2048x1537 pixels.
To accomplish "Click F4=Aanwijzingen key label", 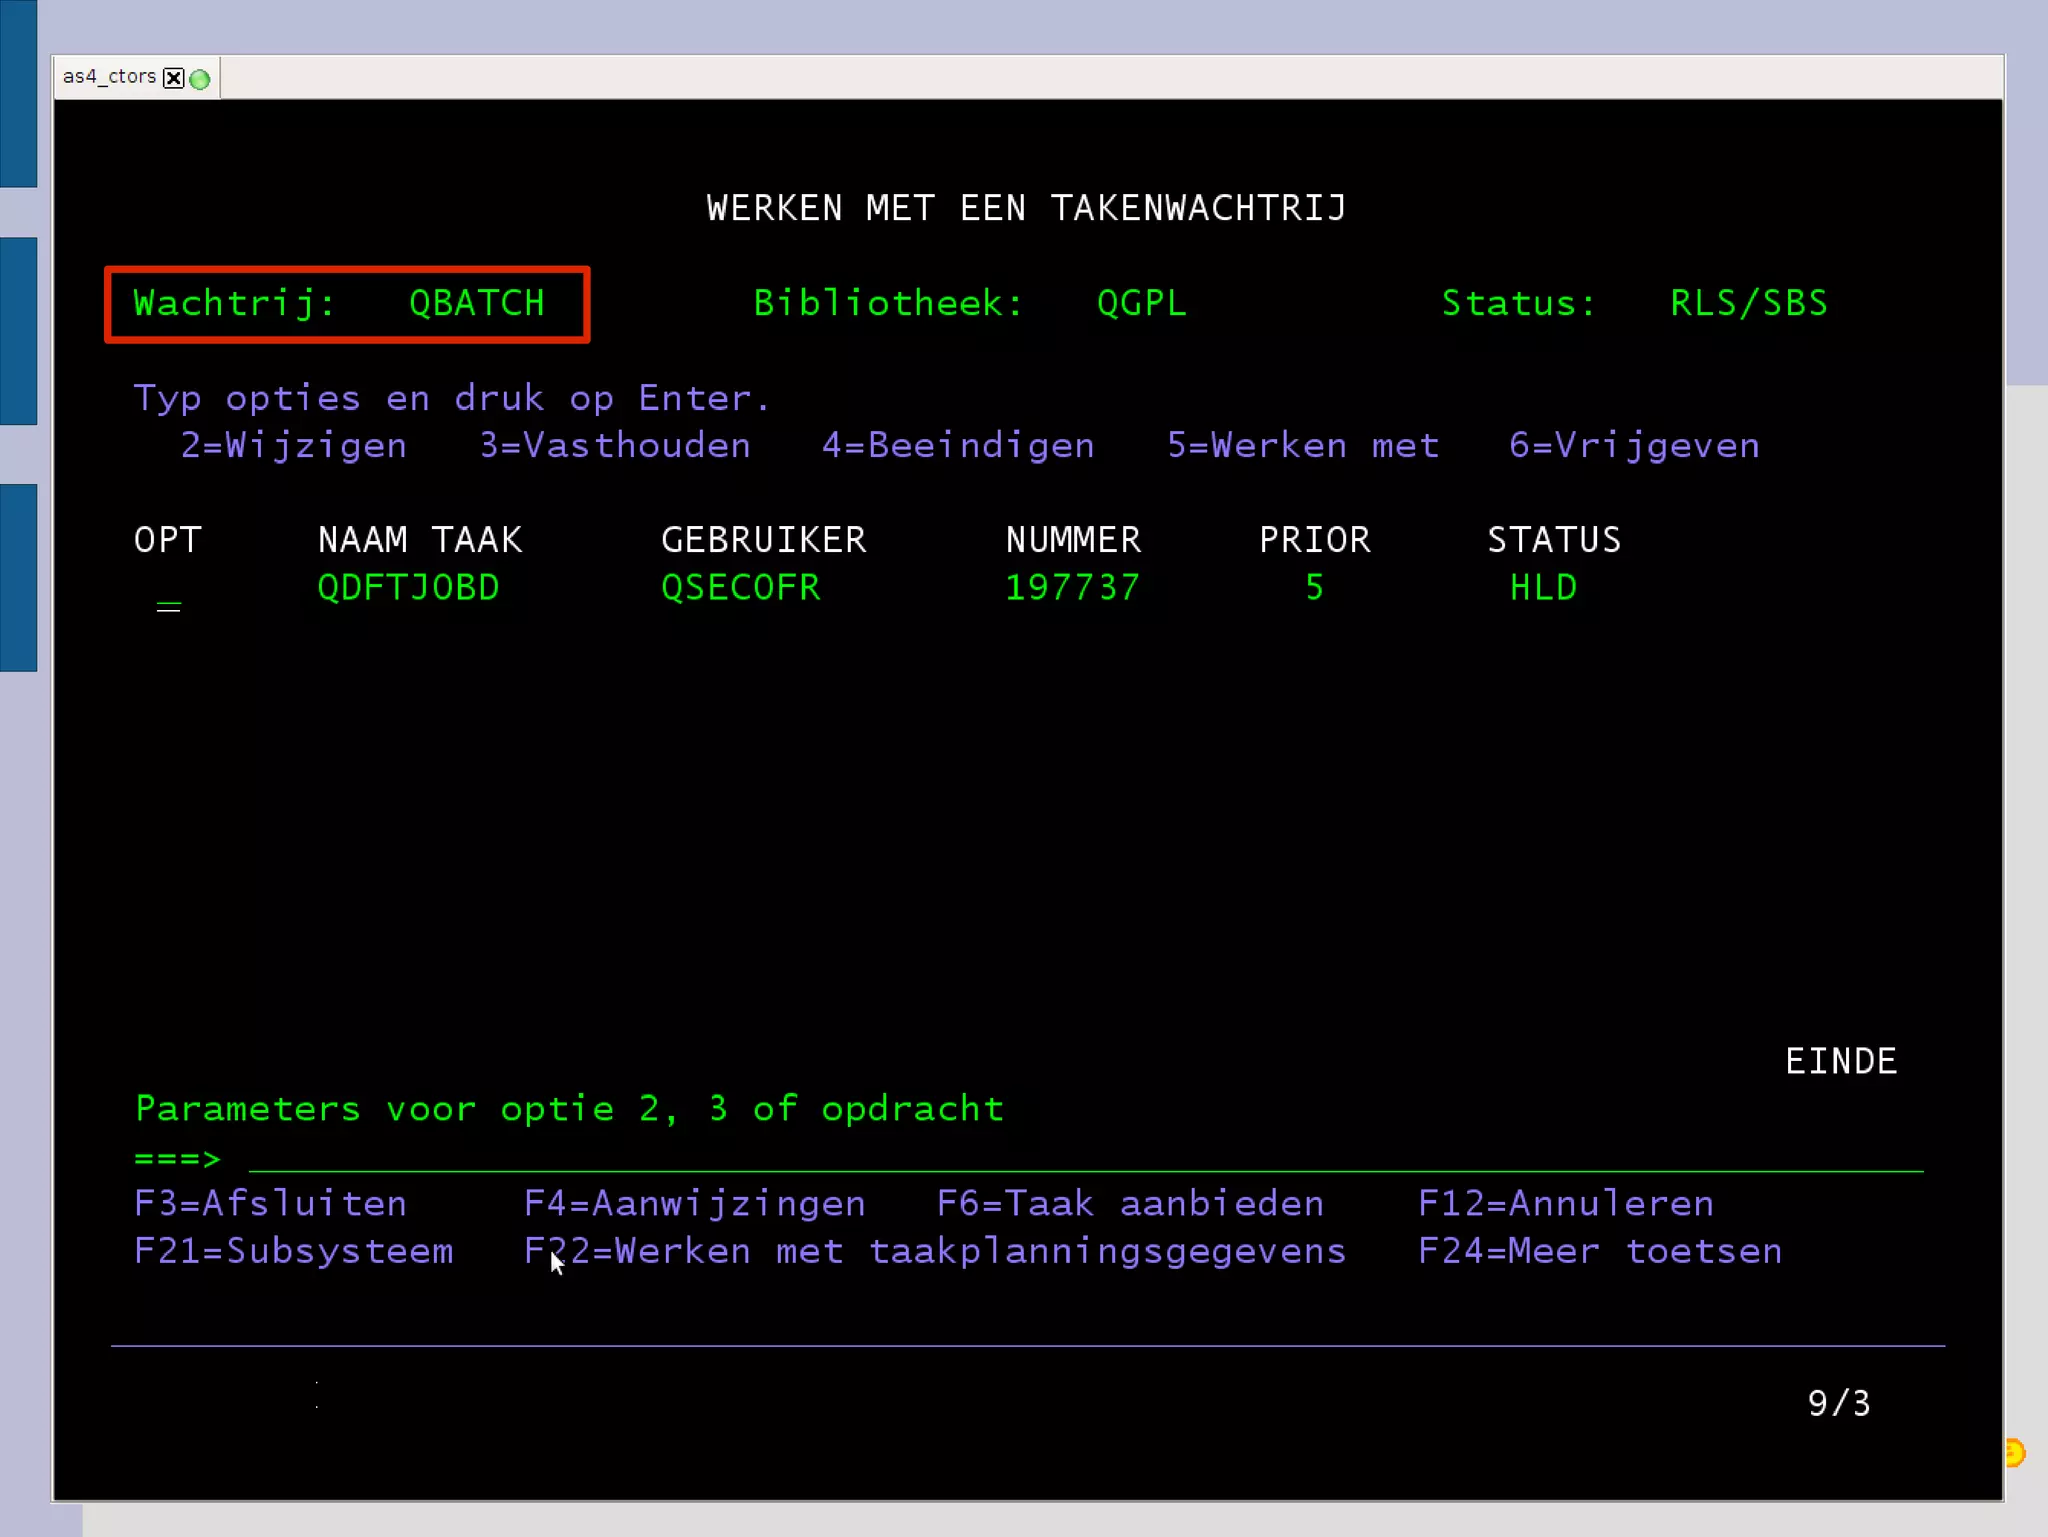I will coord(694,1203).
